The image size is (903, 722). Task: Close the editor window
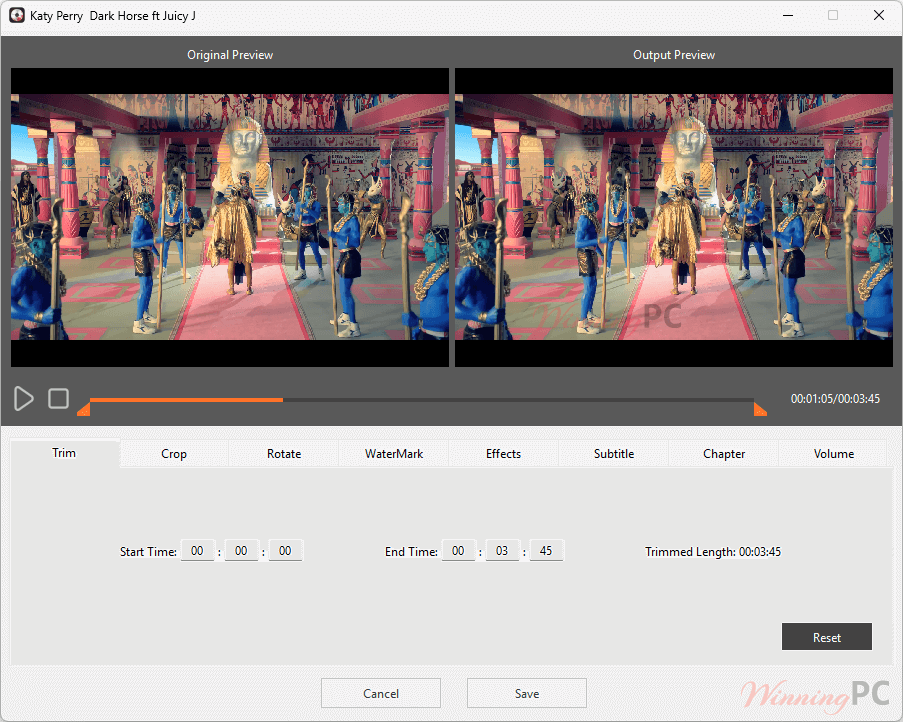click(x=879, y=16)
